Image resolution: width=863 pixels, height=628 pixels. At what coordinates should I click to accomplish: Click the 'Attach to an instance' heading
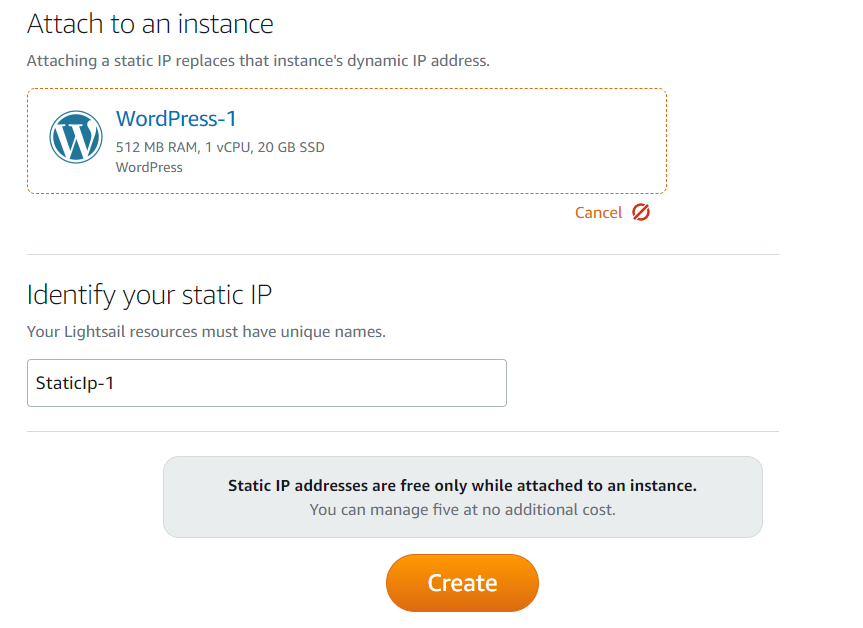(150, 24)
